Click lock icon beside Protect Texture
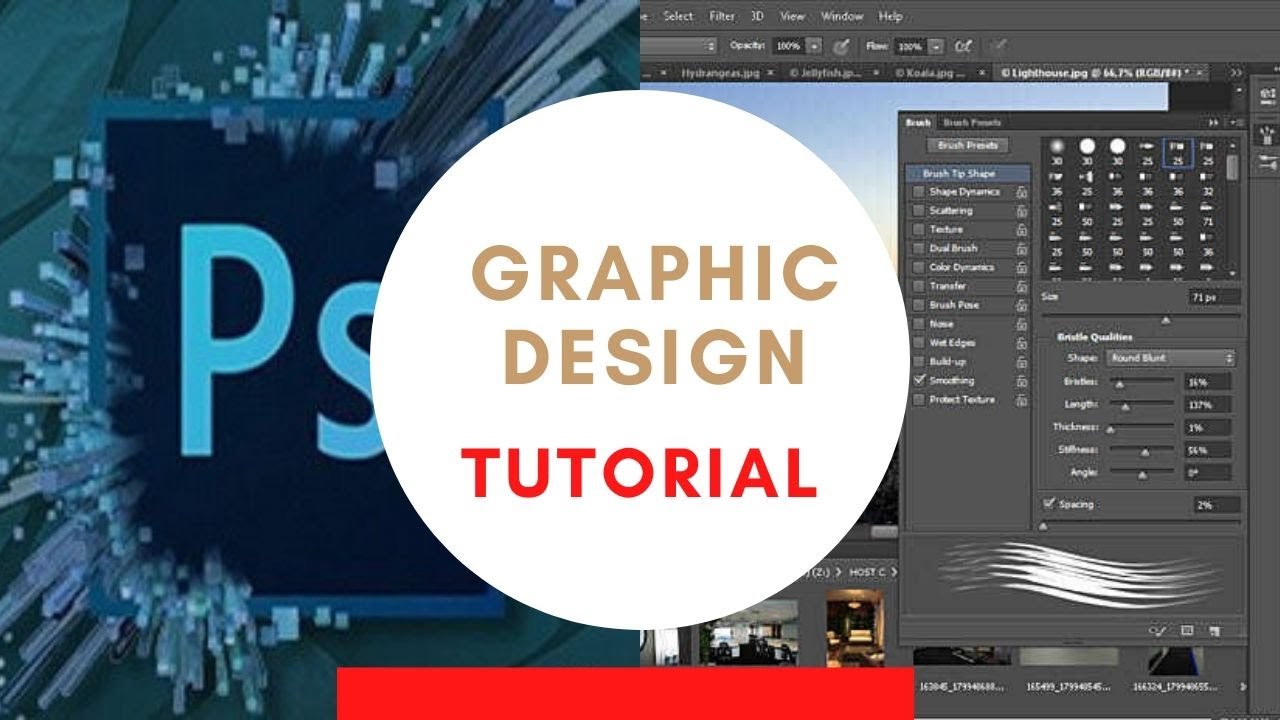This screenshot has width=1280, height=720. coord(1021,400)
